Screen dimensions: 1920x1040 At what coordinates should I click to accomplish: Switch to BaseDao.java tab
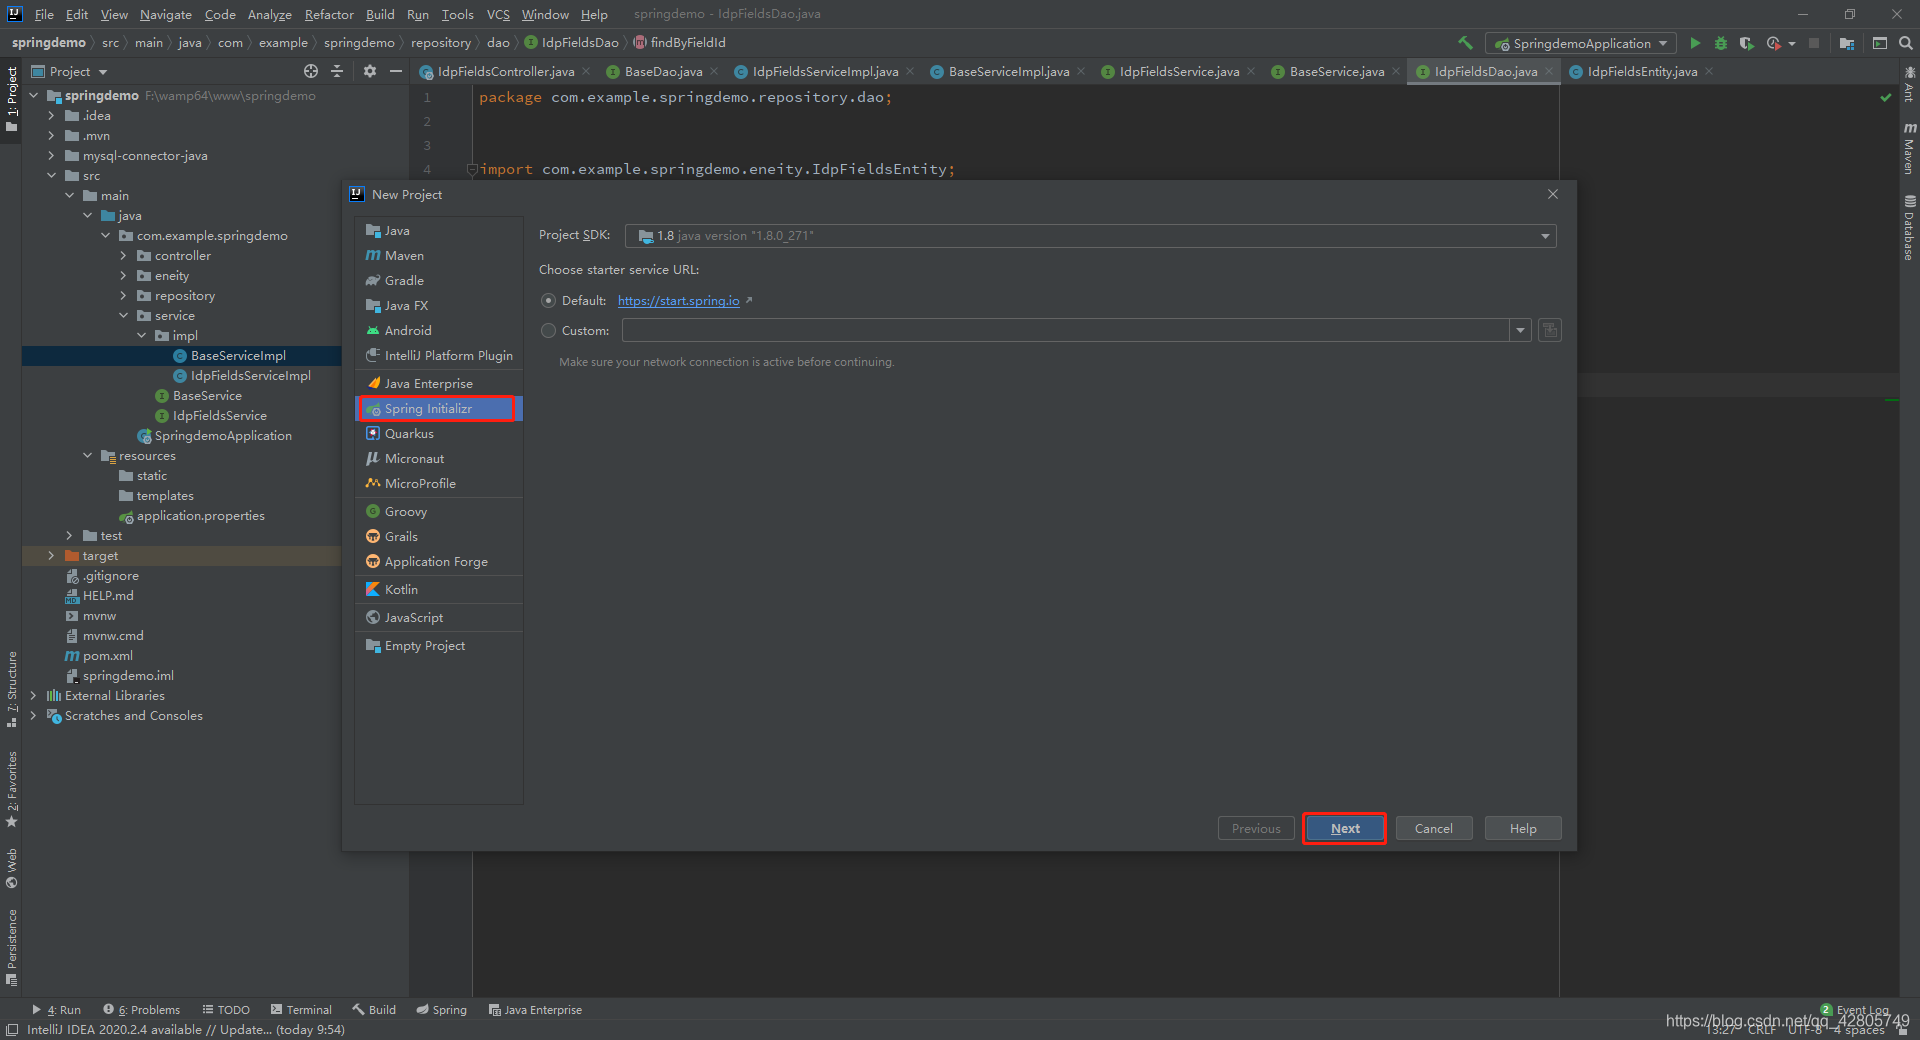(663, 71)
